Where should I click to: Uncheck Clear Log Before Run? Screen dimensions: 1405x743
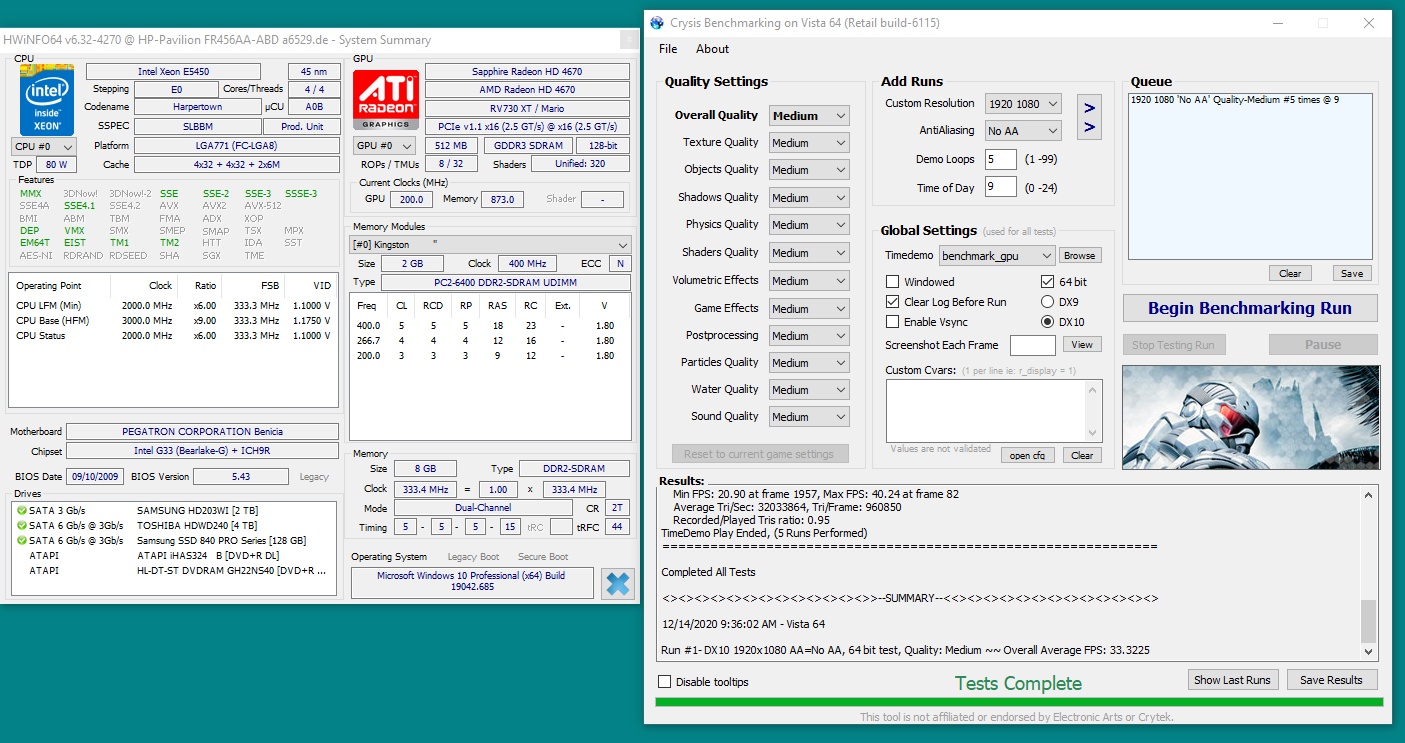[893, 302]
